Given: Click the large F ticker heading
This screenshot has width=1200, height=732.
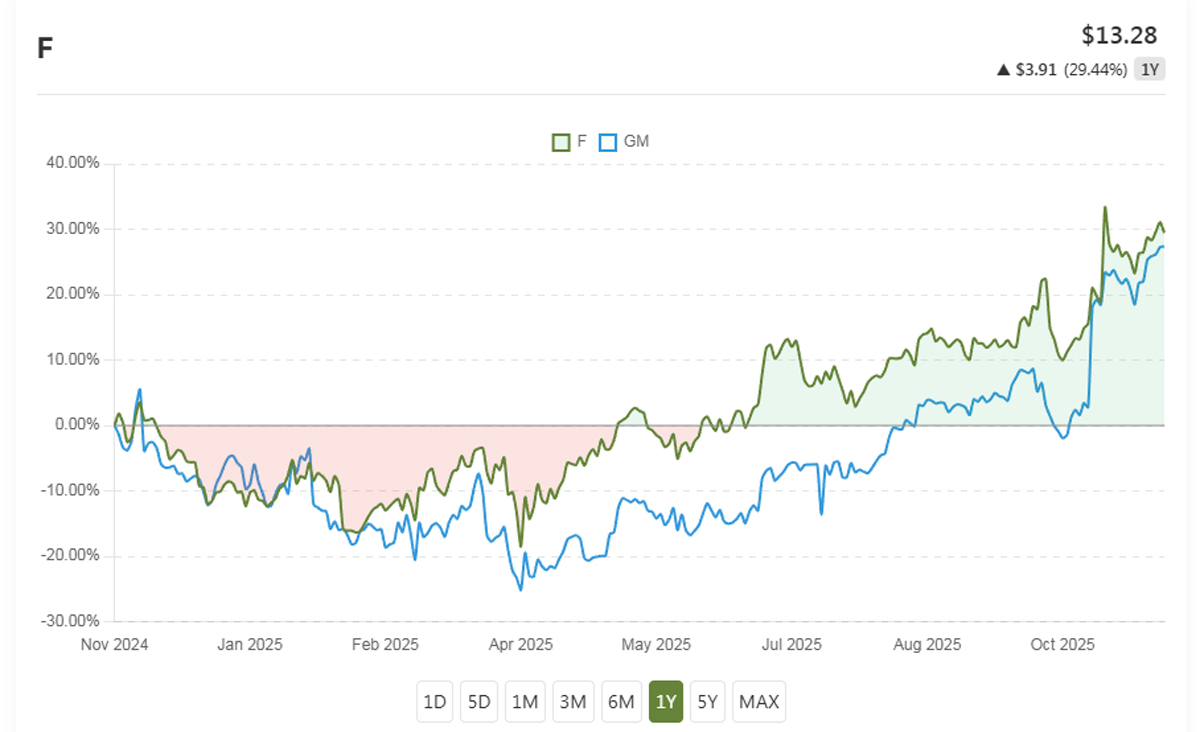Looking at the screenshot, I should [x=44, y=48].
